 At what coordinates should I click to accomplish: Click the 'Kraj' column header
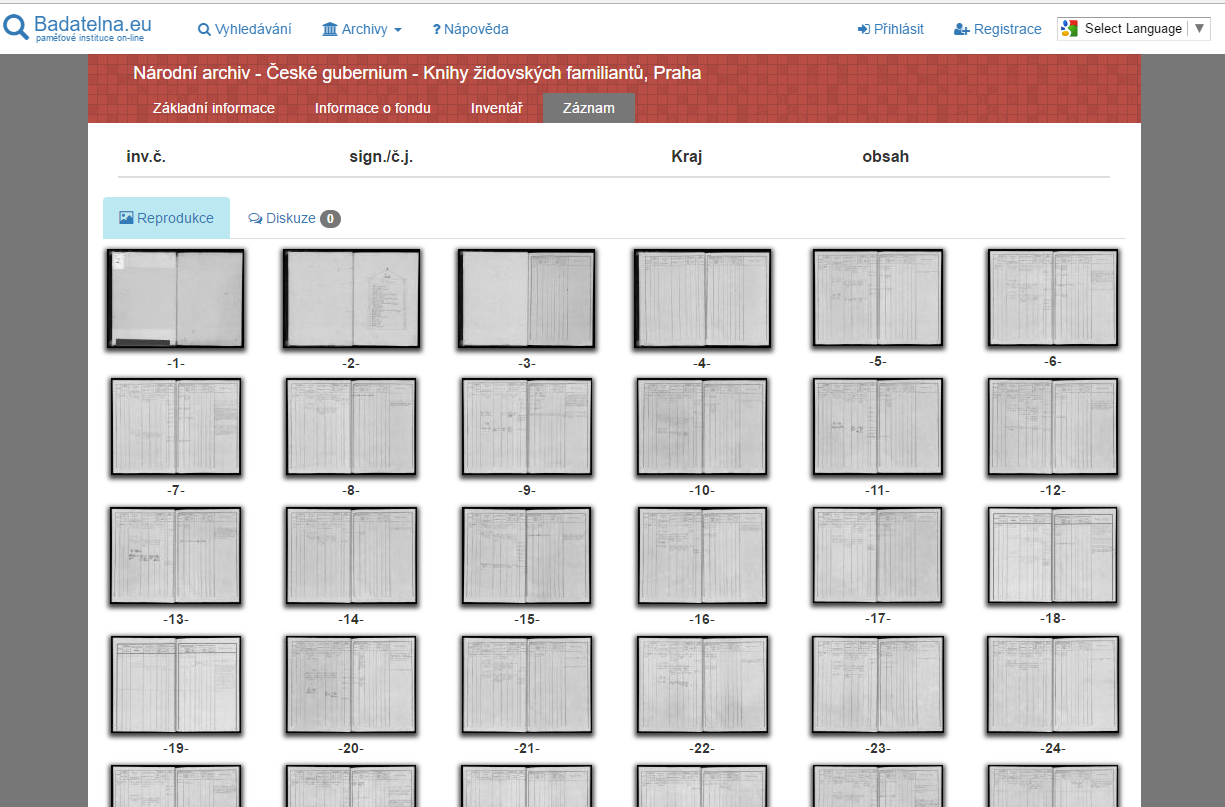(687, 157)
